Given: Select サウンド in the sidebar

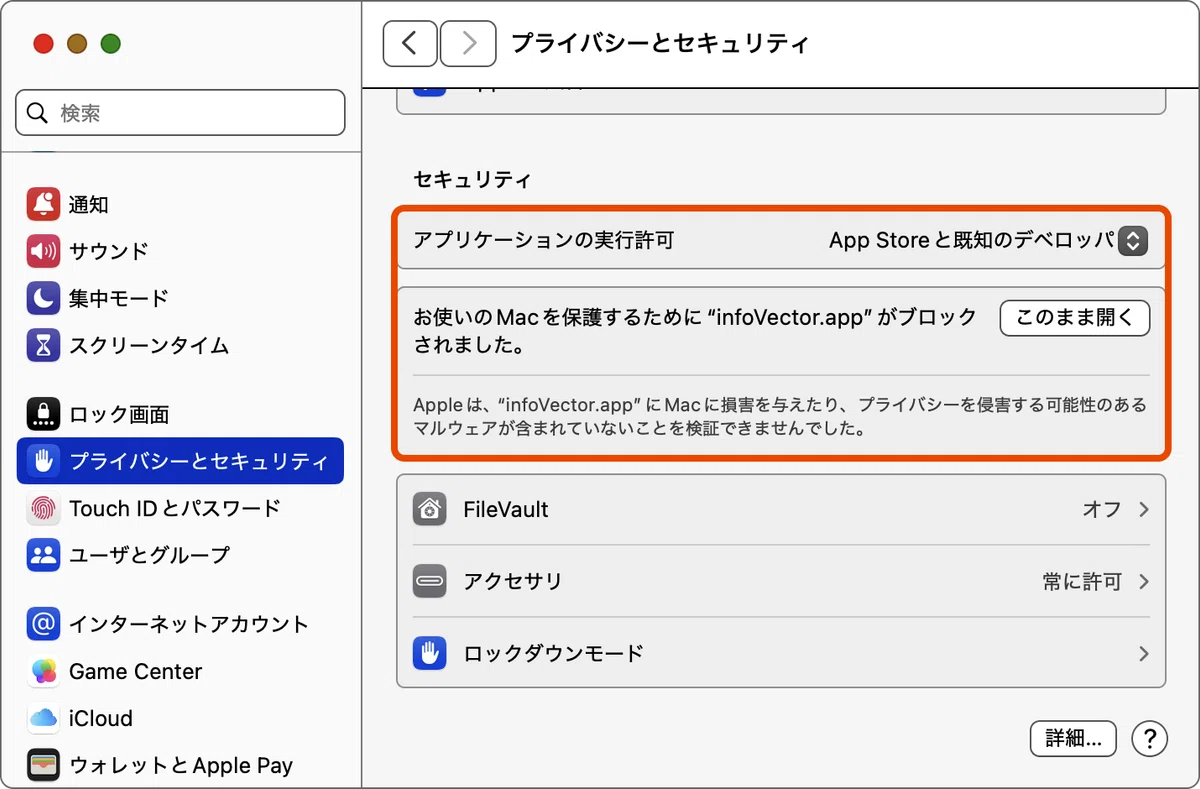Looking at the screenshot, I should [x=180, y=251].
